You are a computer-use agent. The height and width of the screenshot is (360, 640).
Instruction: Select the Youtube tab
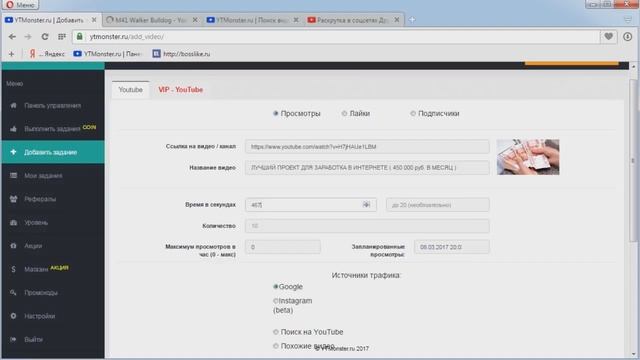tap(131, 90)
